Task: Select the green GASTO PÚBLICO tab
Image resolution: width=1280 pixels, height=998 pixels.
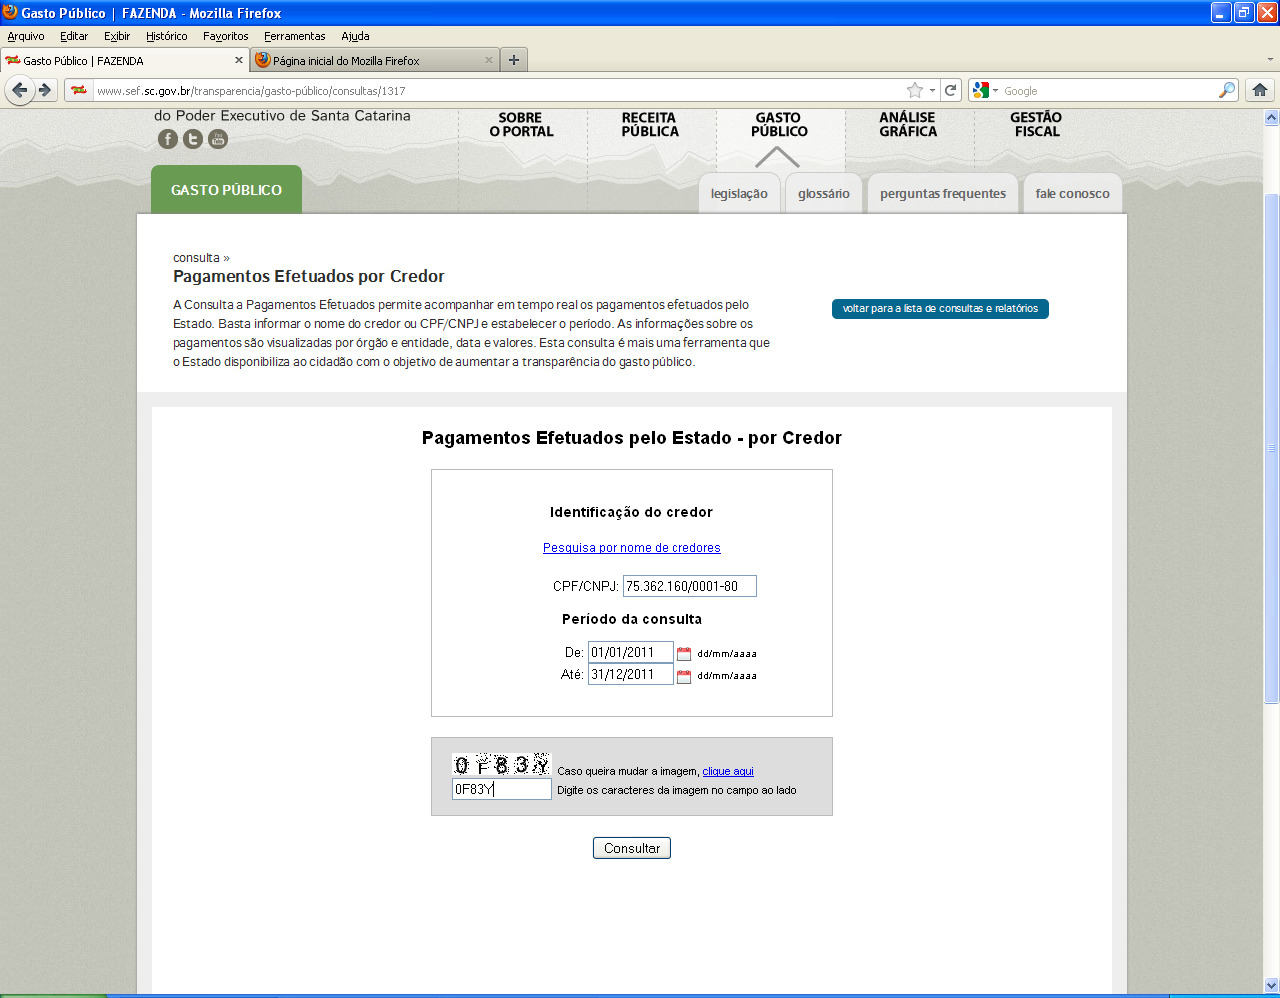Action: point(226,189)
